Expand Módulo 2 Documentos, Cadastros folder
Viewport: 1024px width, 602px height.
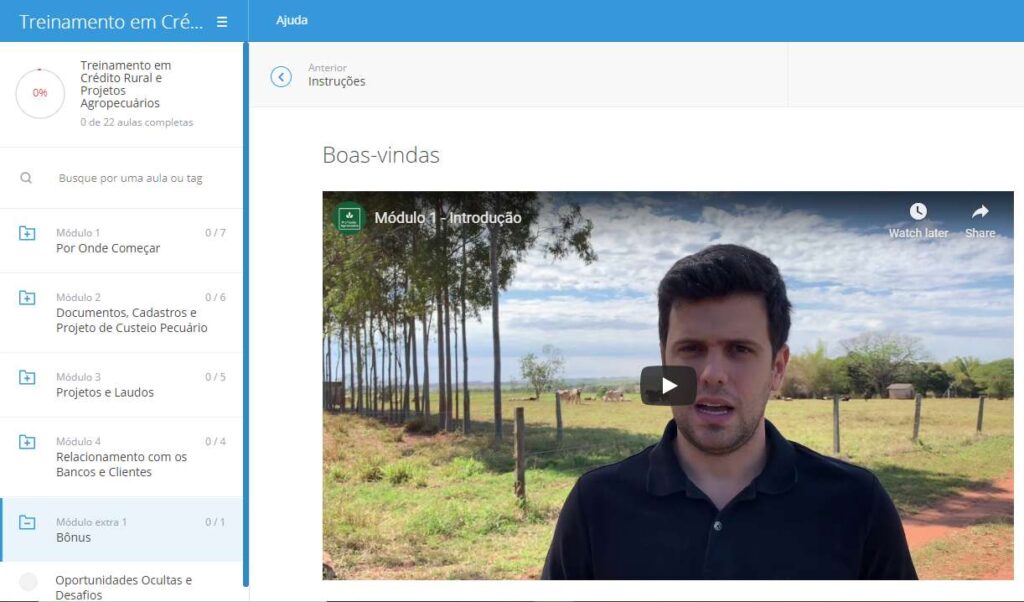click(27, 298)
